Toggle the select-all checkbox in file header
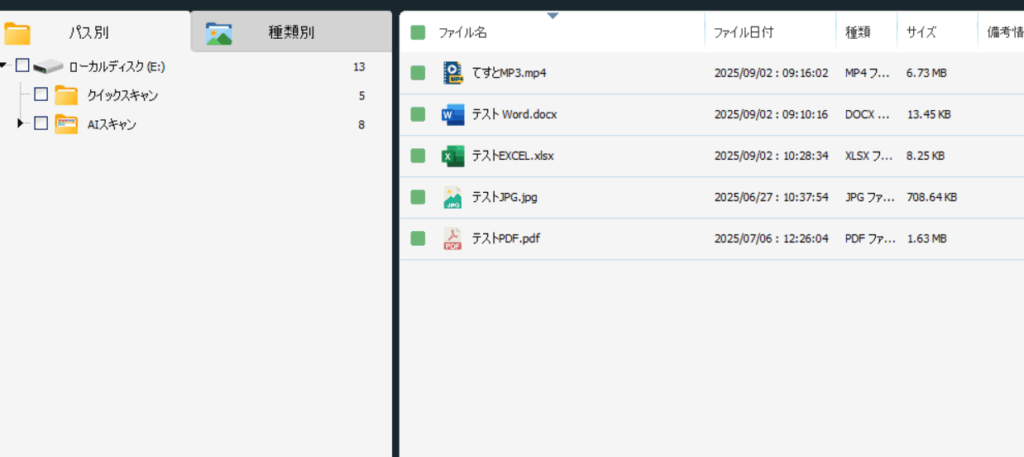 [x=418, y=33]
